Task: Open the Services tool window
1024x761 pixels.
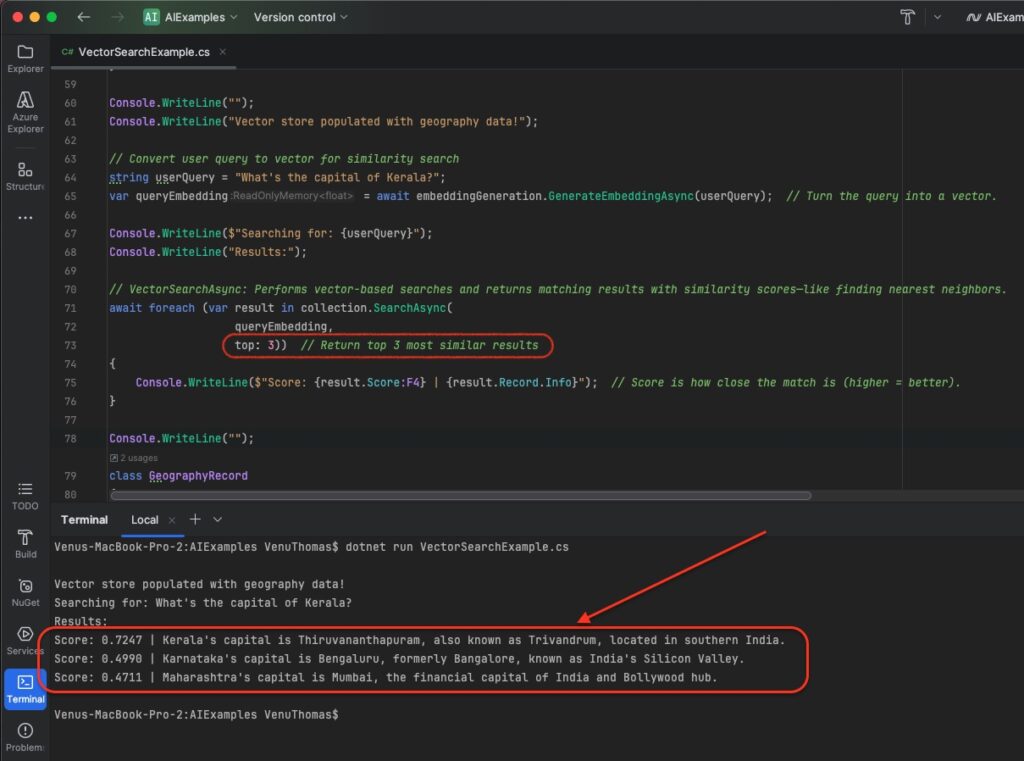Action: (x=25, y=640)
